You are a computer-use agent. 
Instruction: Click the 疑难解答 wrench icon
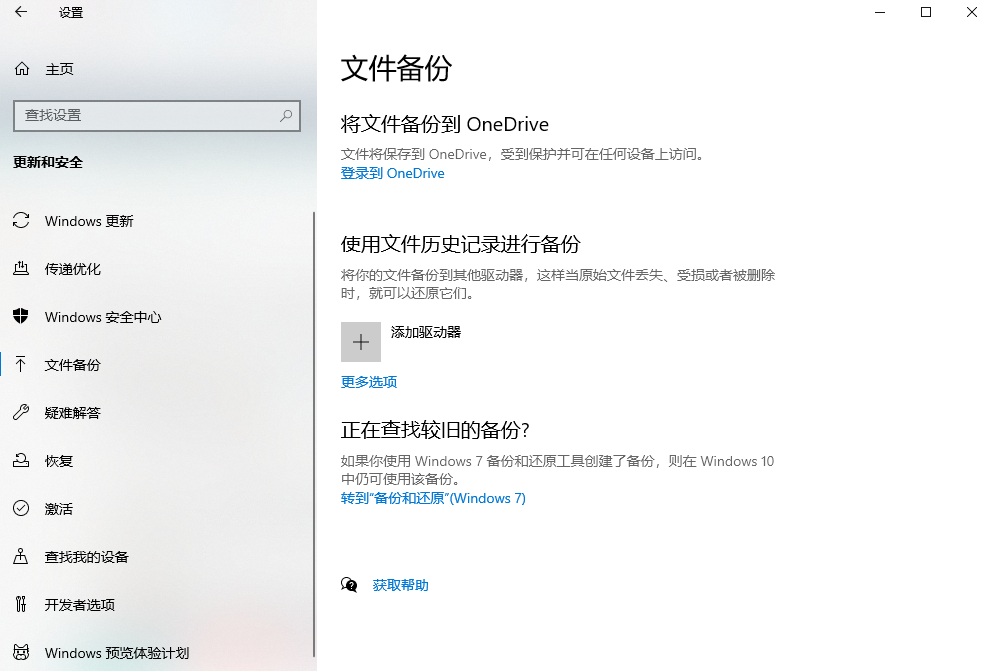click(21, 413)
